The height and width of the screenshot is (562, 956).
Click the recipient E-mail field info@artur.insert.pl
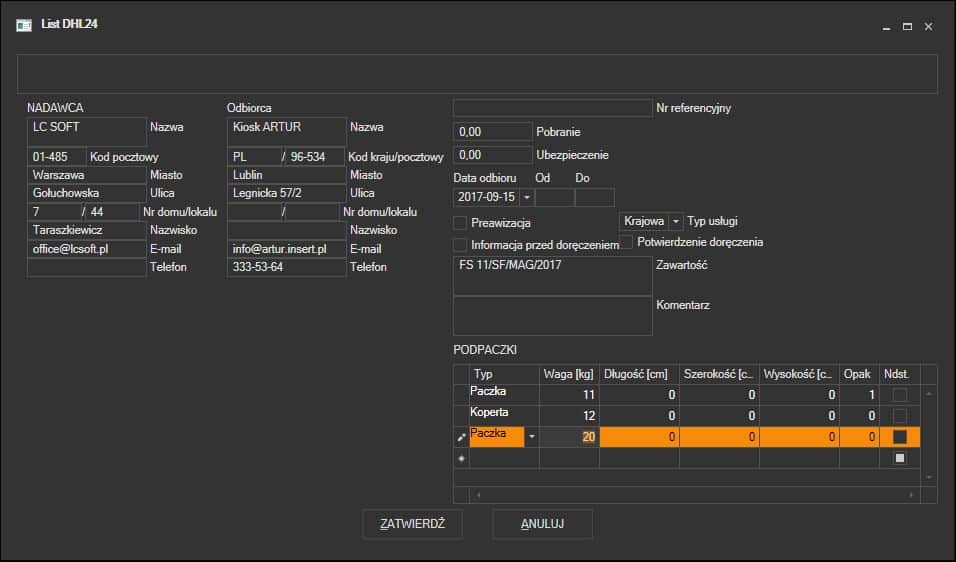tap(287, 249)
